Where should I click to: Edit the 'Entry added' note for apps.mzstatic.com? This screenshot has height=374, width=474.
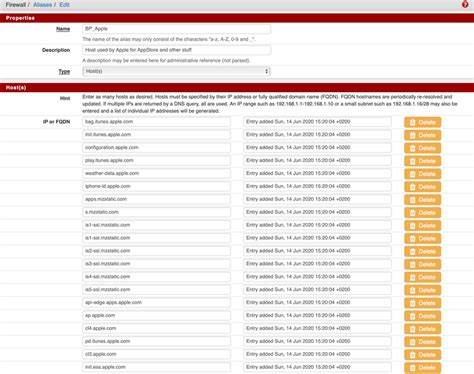point(317,199)
